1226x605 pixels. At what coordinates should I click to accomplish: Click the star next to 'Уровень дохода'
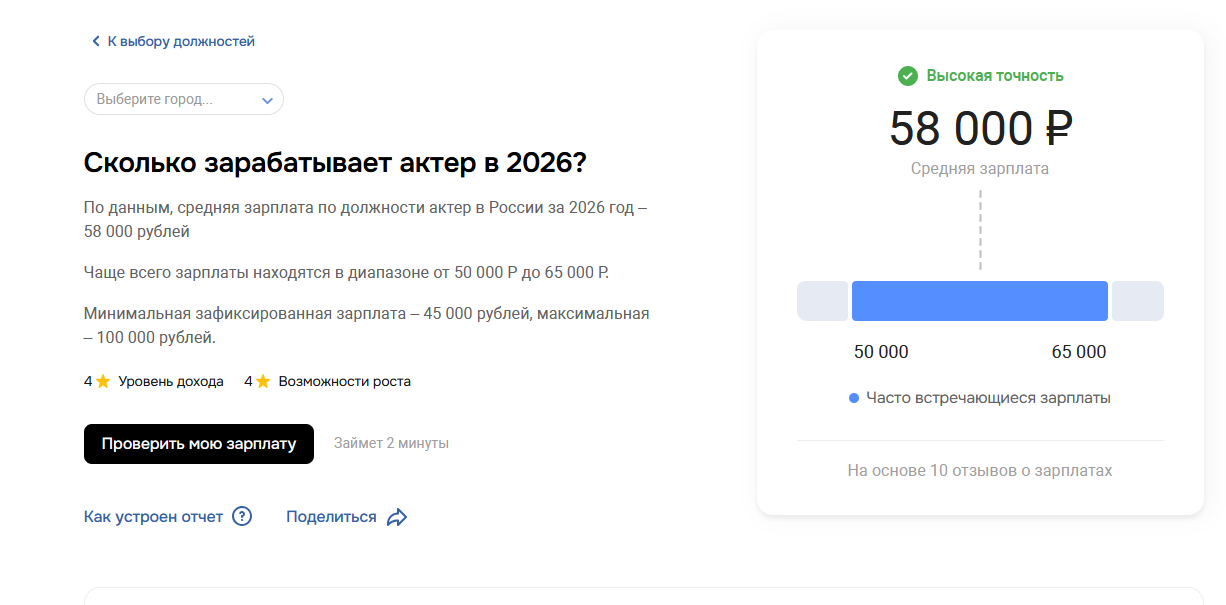coord(103,381)
